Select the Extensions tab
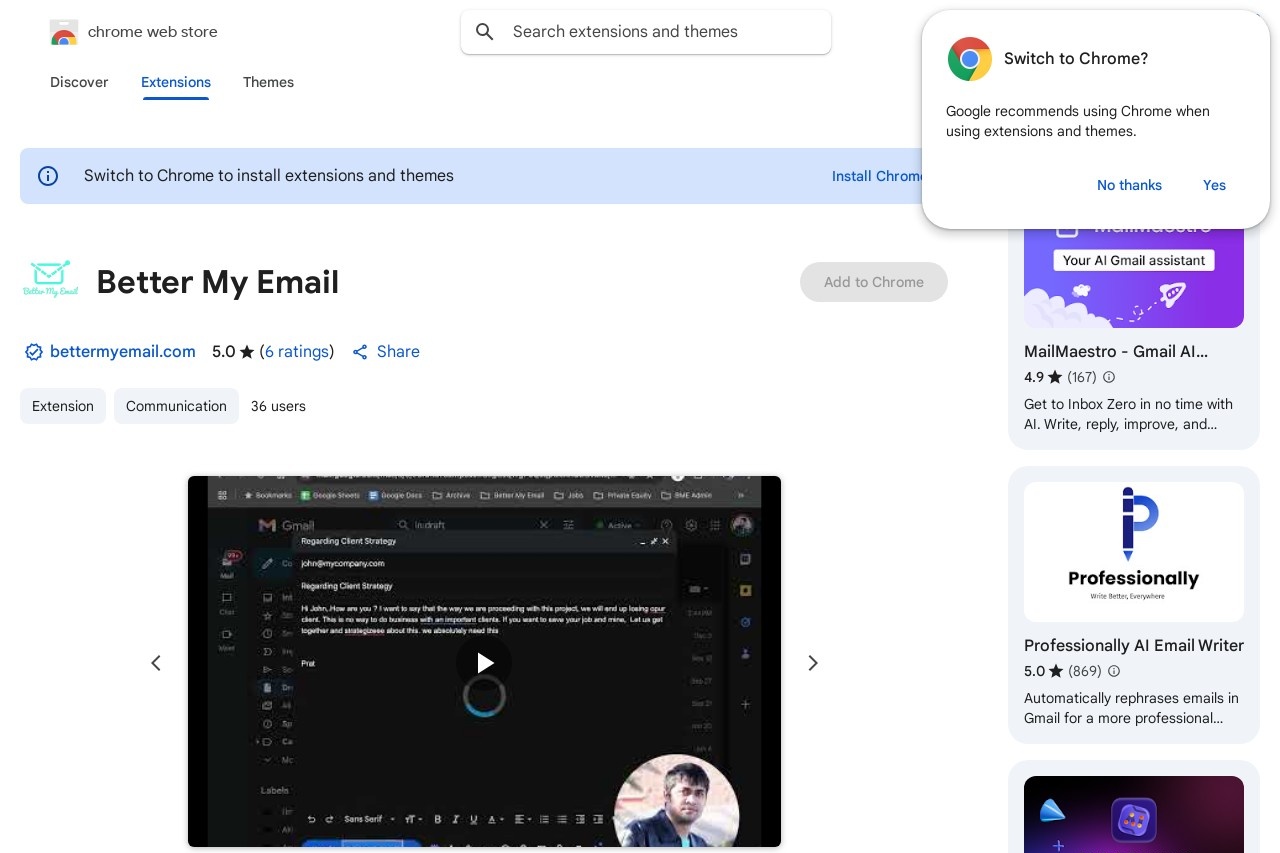The image size is (1280, 853). point(176,82)
